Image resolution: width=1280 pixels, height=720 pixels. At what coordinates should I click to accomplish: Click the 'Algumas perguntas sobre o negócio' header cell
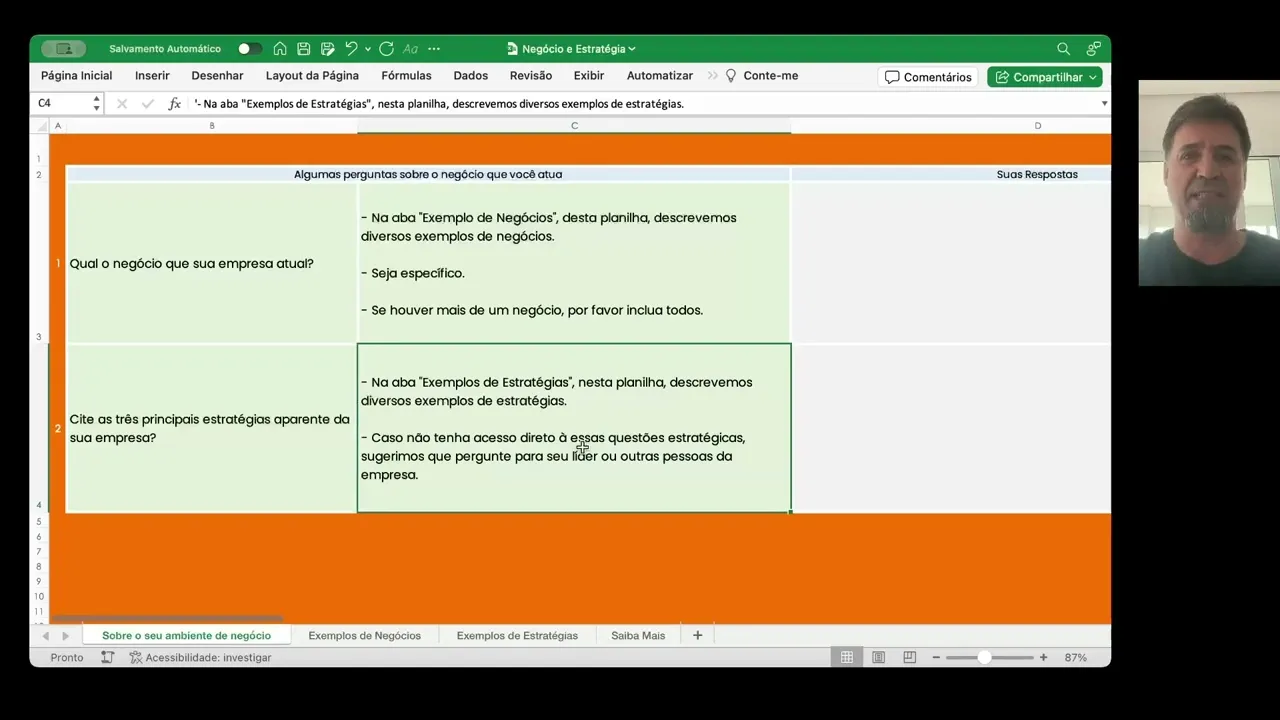[x=428, y=174]
